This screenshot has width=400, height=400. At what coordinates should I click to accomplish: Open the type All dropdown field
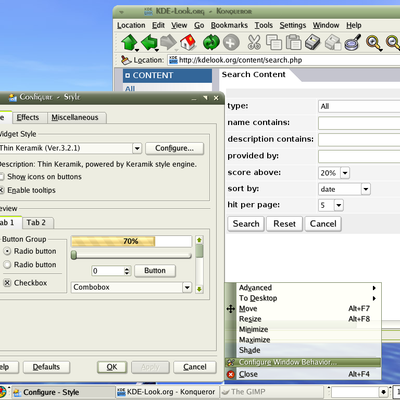tap(359, 106)
